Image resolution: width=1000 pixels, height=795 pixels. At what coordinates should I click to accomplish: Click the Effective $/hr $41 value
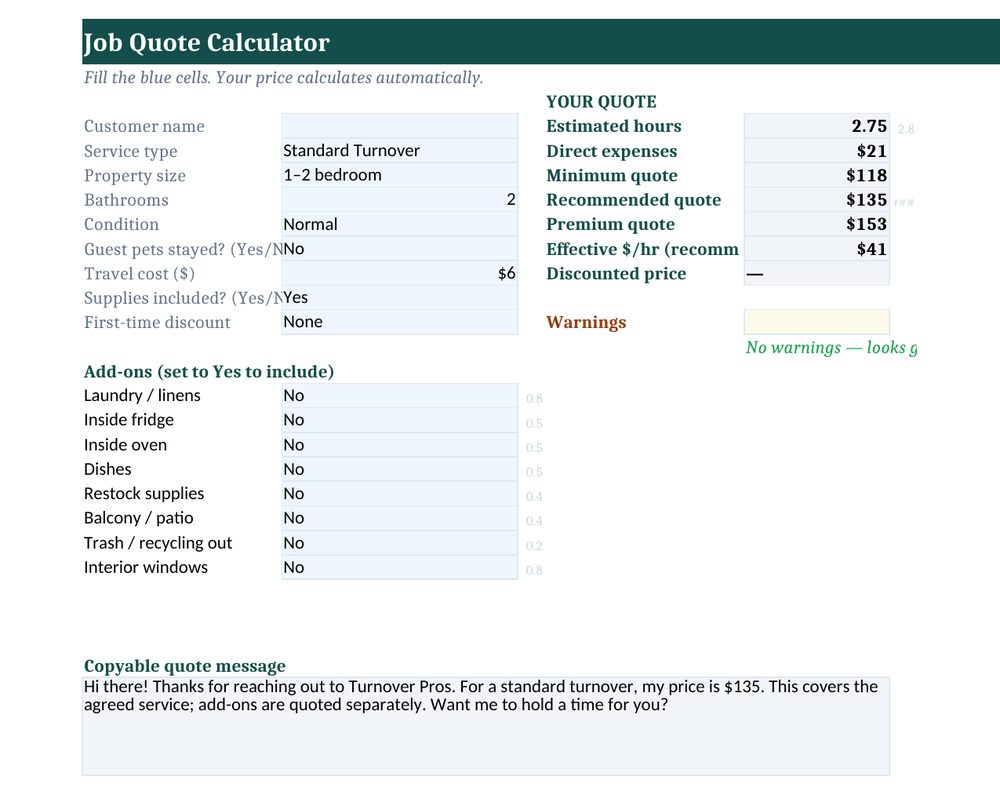816,249
